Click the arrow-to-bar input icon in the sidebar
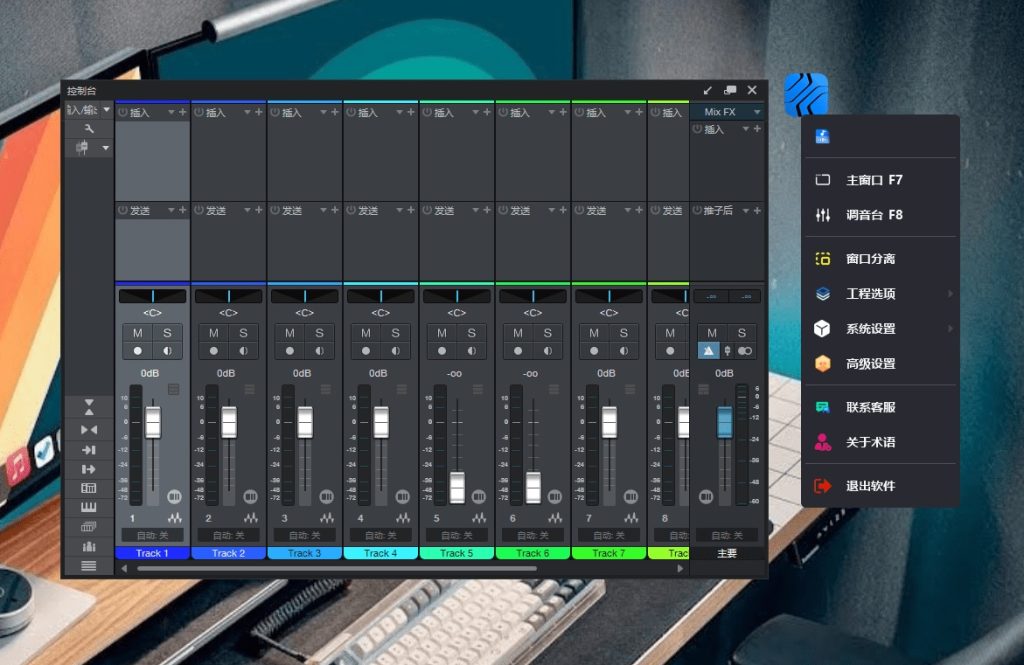 pyautogui.click(x=89, y=449)
